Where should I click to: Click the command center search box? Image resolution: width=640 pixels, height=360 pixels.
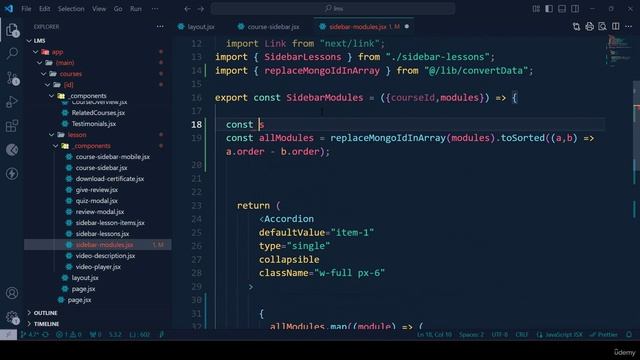point(333,9)
